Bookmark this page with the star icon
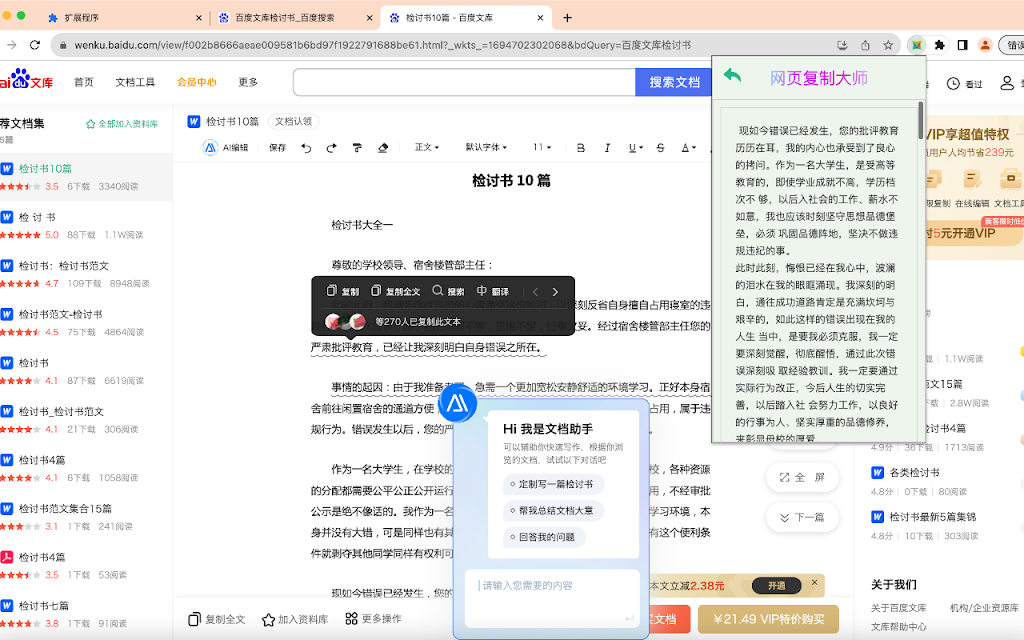Screen dimensions: 1024x640 (x=888, y=45)
